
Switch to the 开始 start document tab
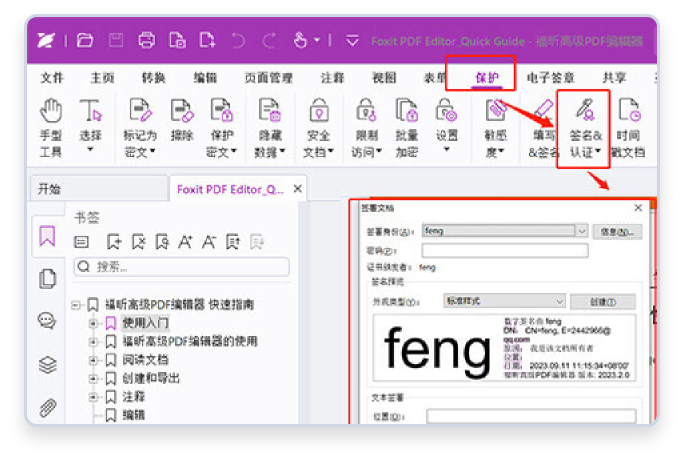point(99,189)
